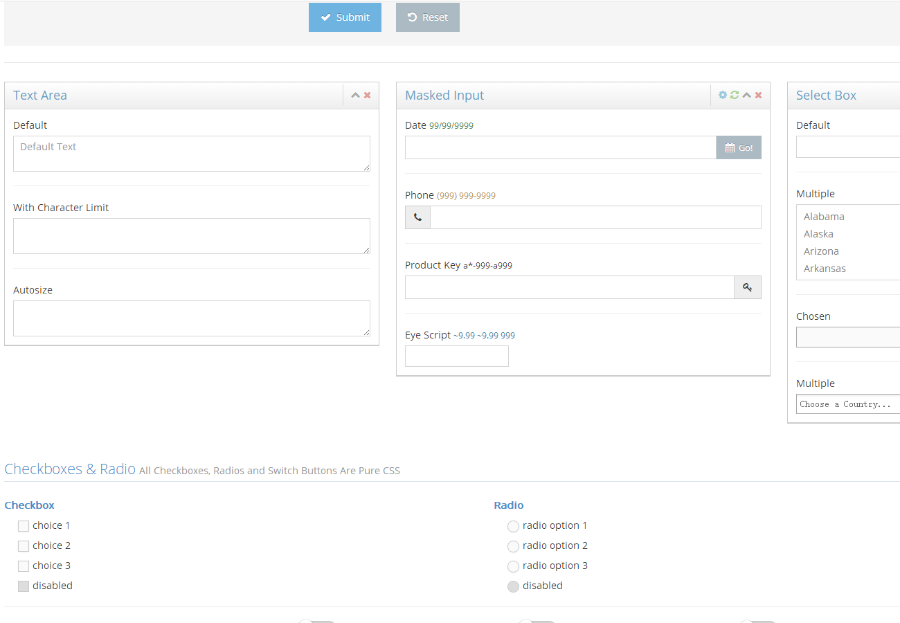The image size is (900, 623).
Task: Focus the Date masked input
Action: [x=561, y=148]
